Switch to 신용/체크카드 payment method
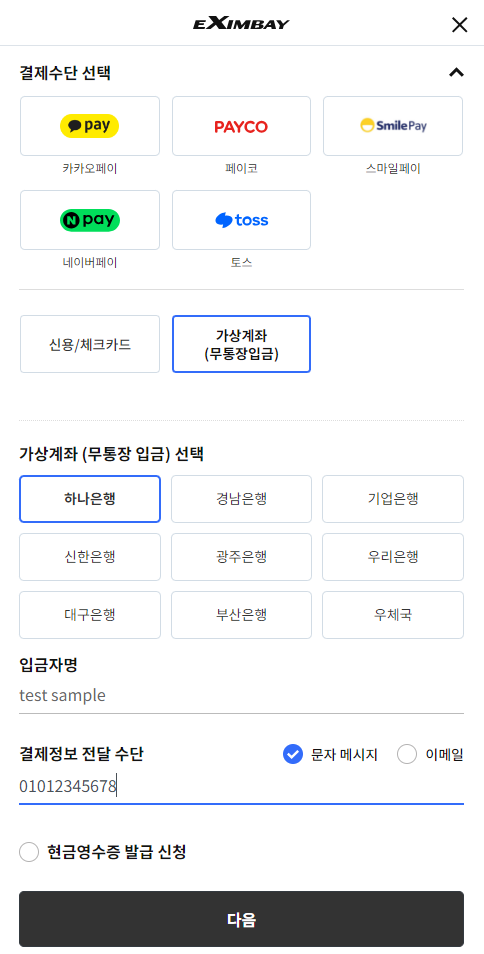484x954 pixels. [x=90, y=344]
